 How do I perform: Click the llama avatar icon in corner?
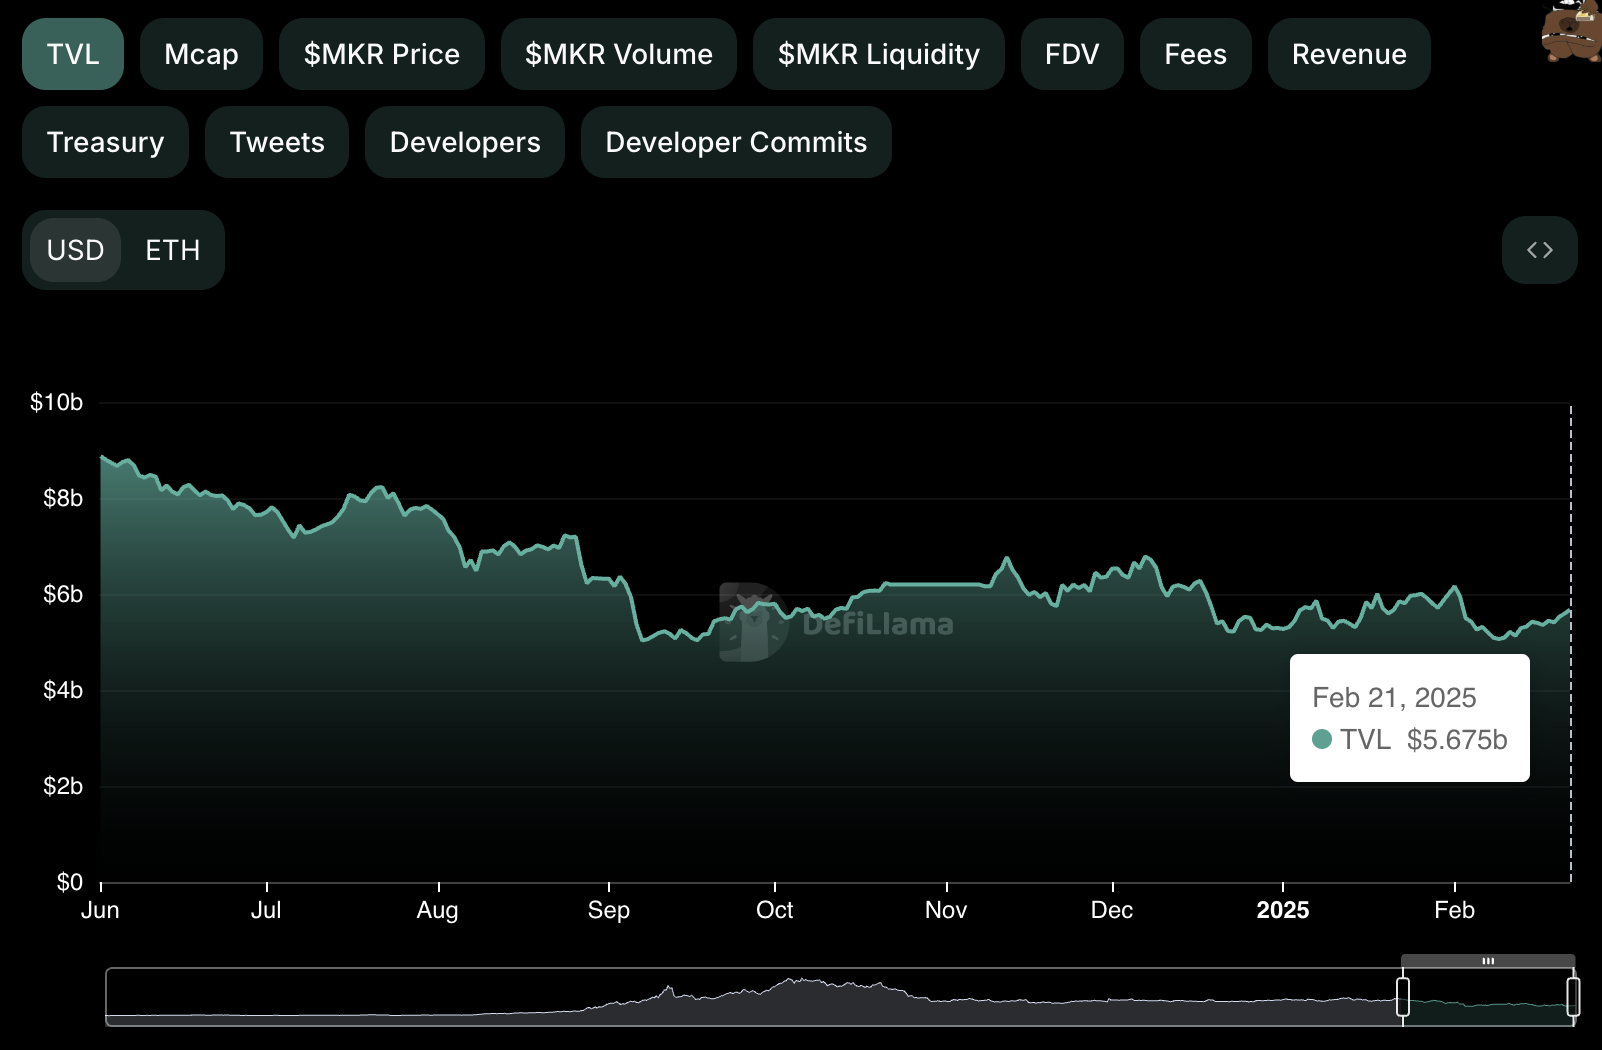1572,30
